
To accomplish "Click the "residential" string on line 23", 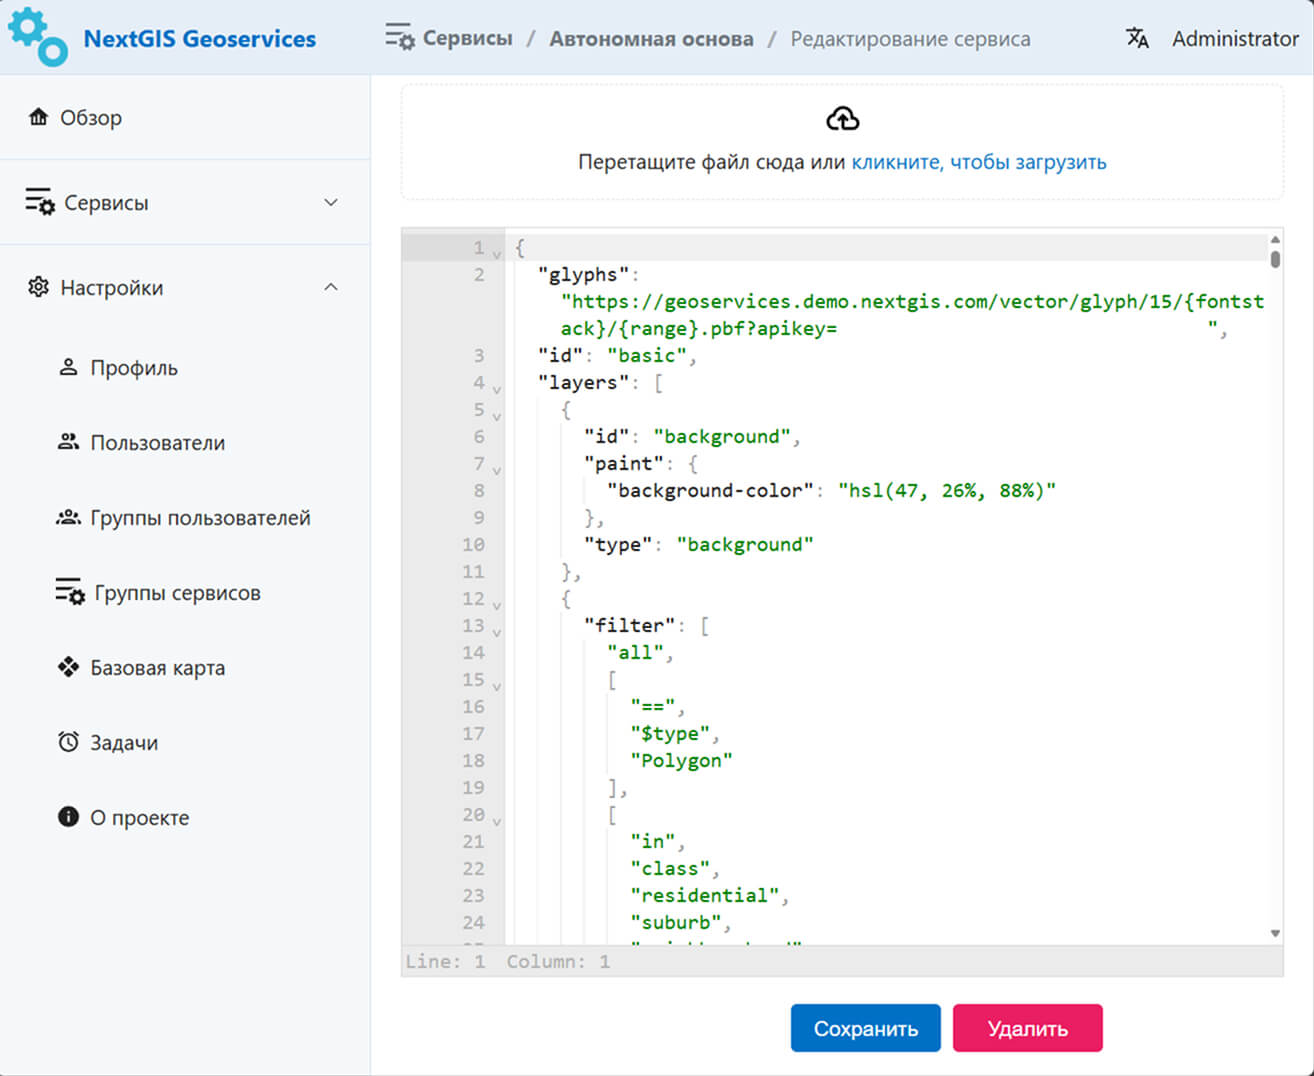I will 705,895.
